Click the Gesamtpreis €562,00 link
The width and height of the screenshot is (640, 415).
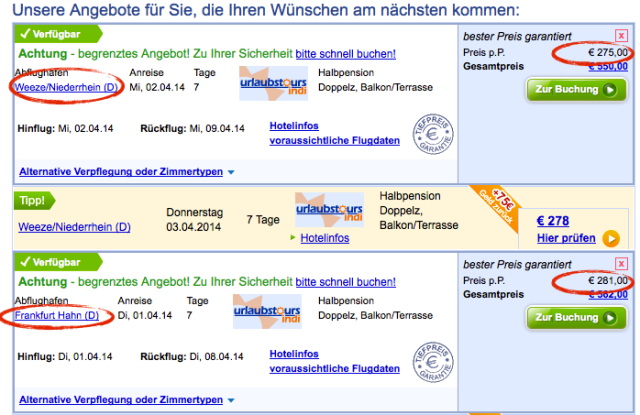click(608, 294)
